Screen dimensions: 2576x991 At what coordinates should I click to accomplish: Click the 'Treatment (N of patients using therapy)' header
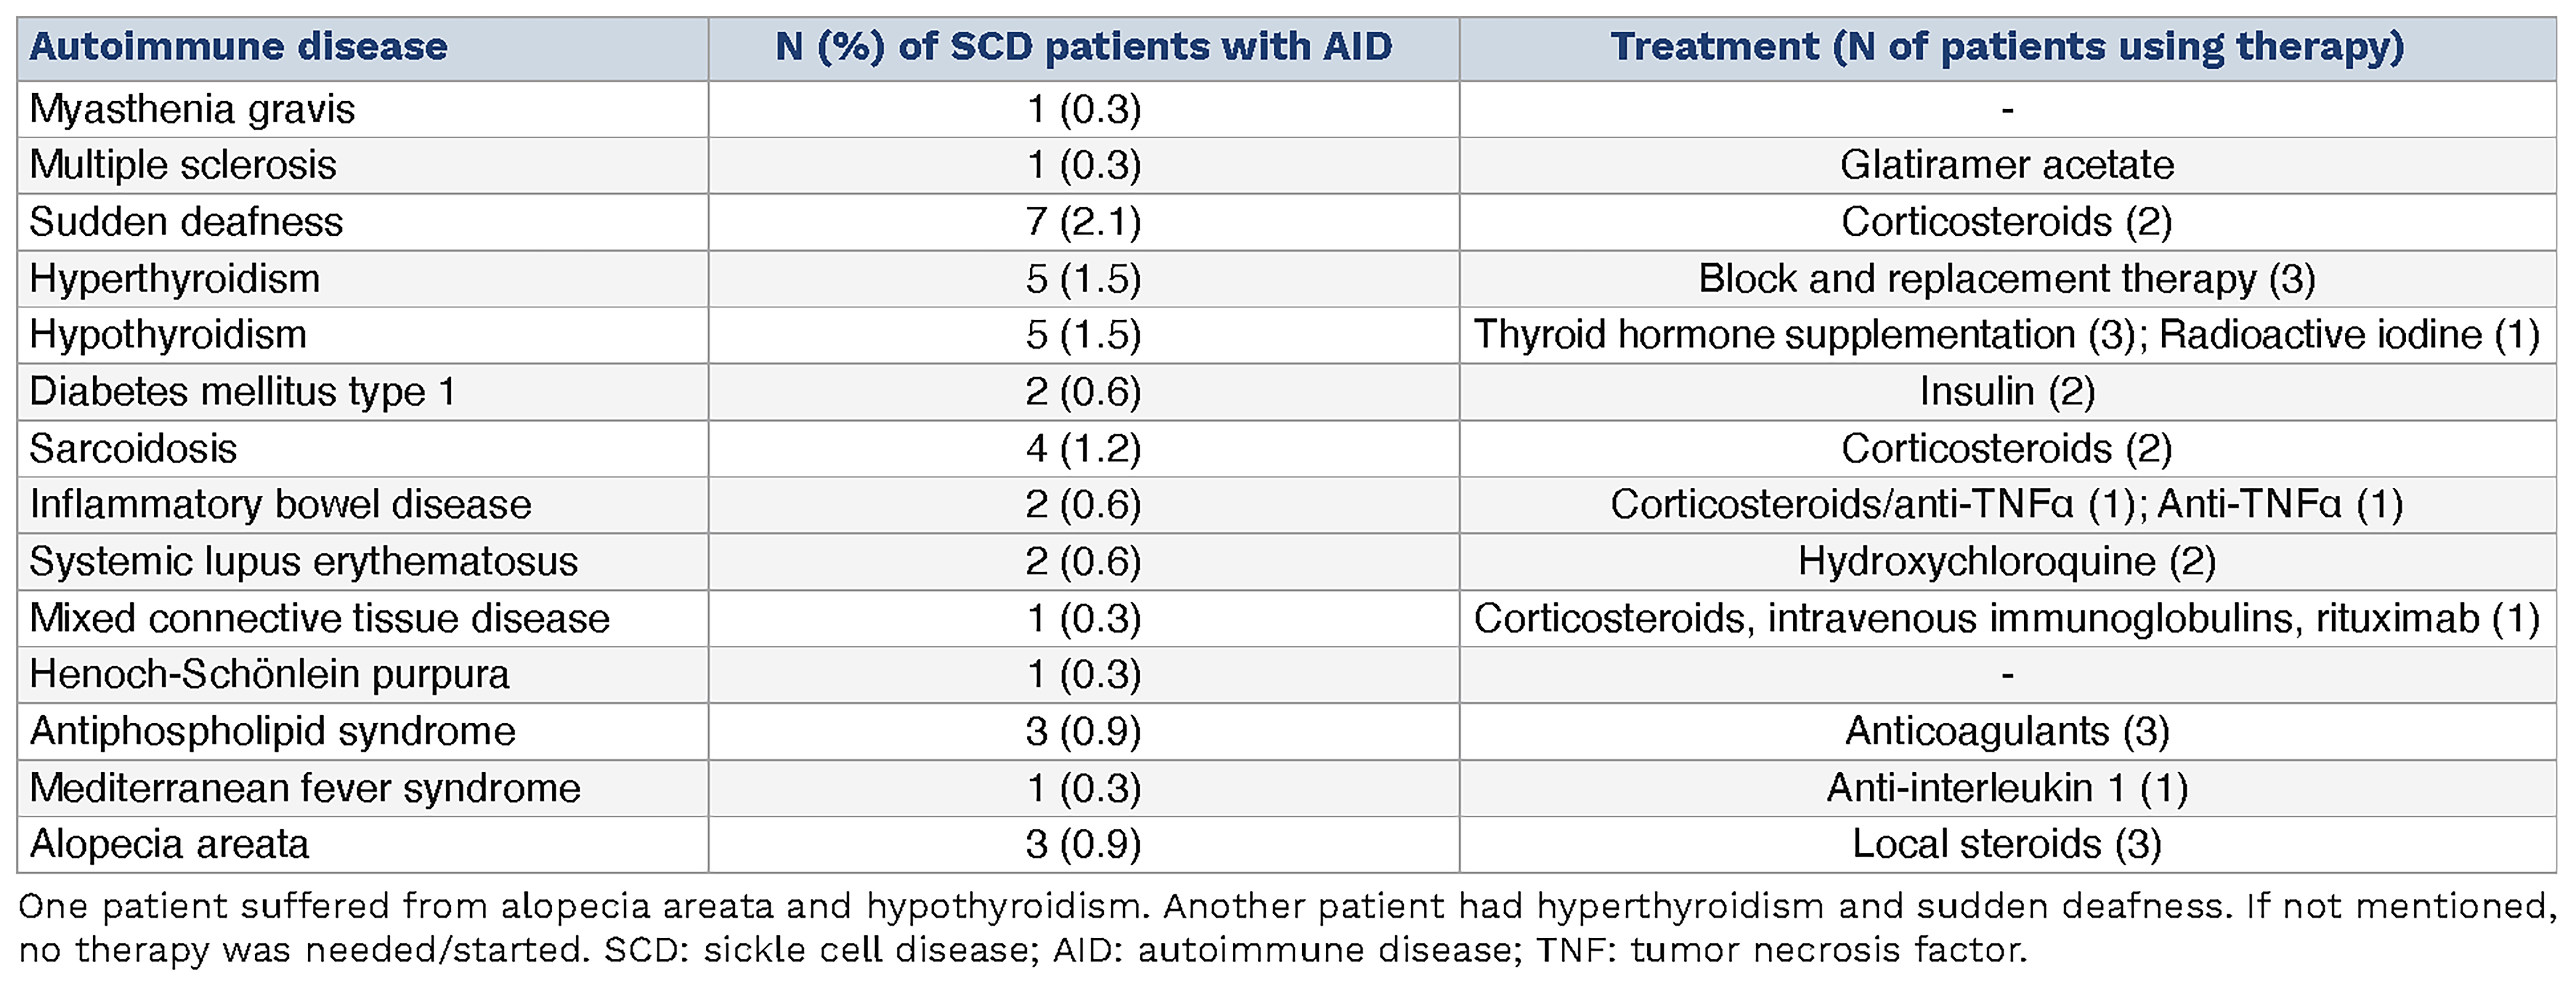click(2007, 47)
